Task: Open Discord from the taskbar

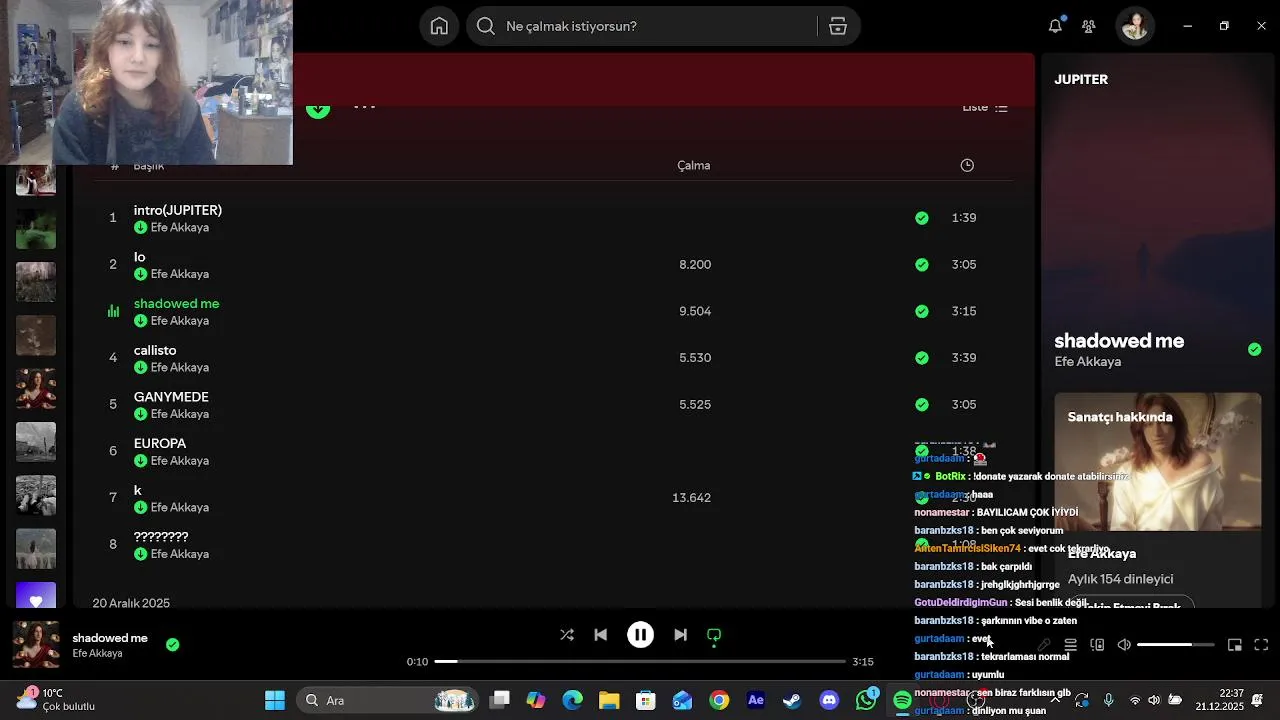Action: click(829, 700)
